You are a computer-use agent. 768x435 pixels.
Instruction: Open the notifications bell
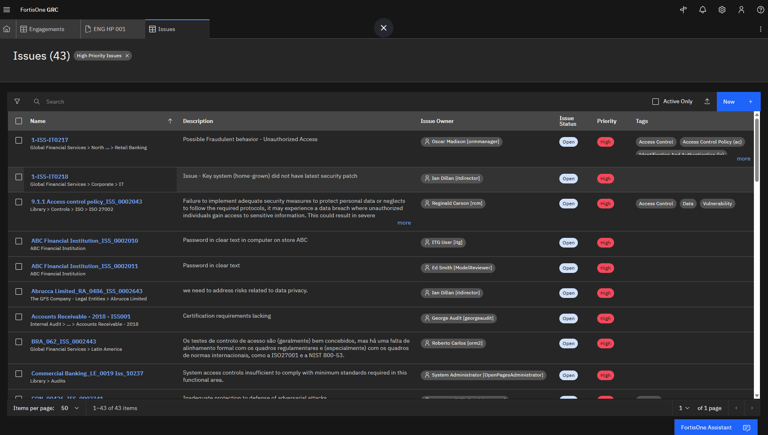pos(702,10)
